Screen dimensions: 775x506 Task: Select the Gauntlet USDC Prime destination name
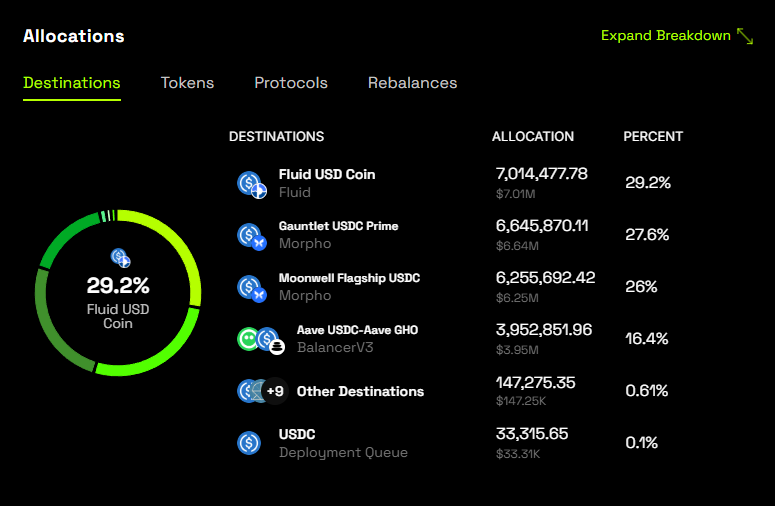coord(338,226)
